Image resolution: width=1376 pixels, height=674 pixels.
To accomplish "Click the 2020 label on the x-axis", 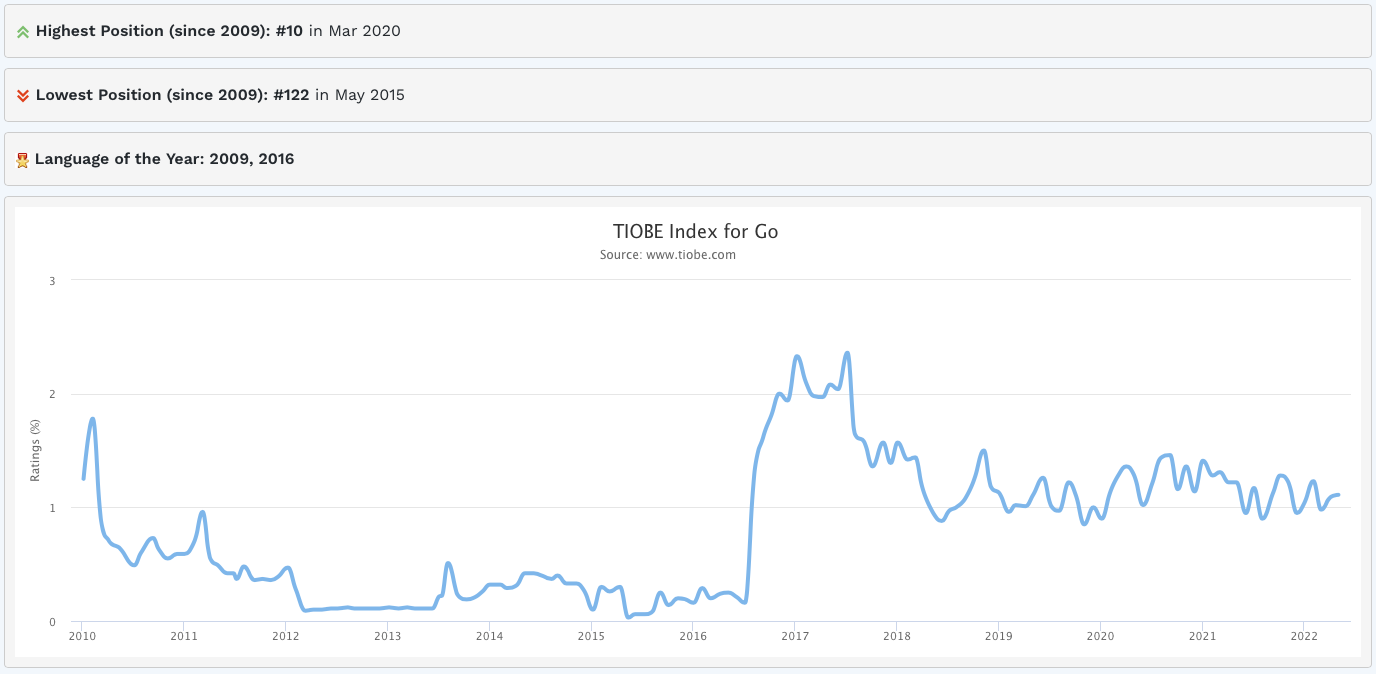I will [1100, 636].
